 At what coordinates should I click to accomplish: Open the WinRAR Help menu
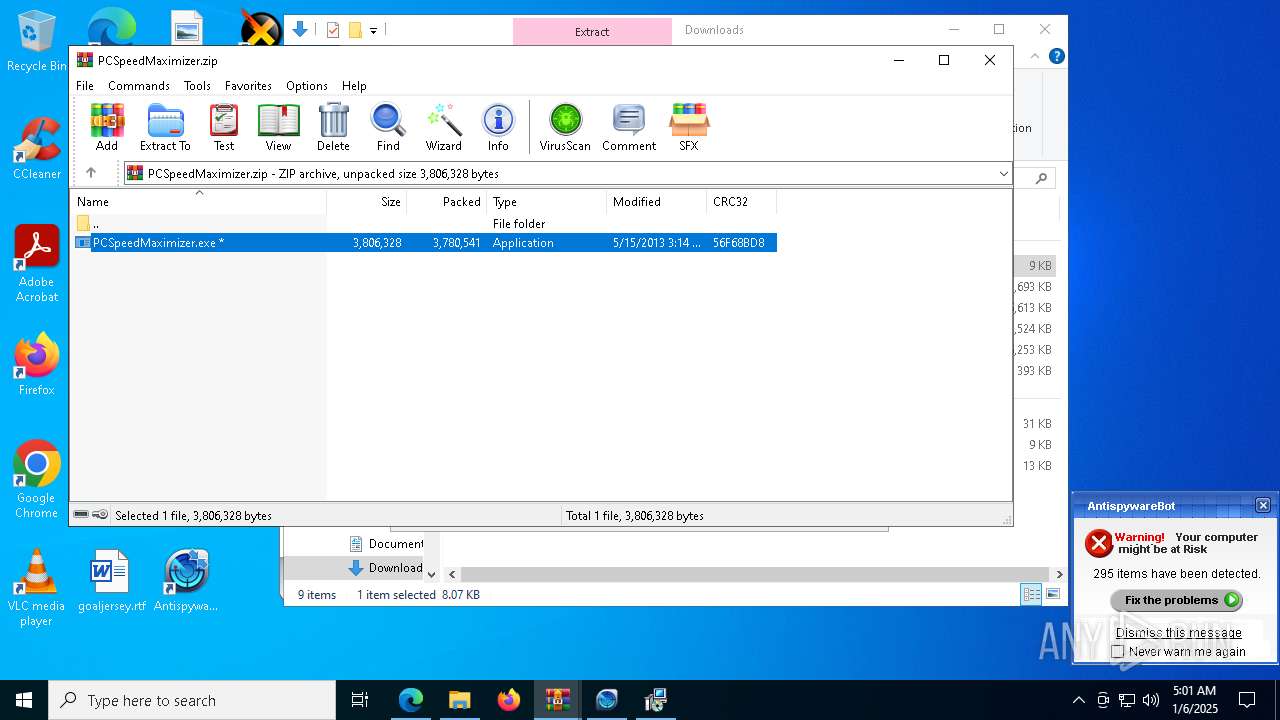pyautogui.click(x=354, y=86)
